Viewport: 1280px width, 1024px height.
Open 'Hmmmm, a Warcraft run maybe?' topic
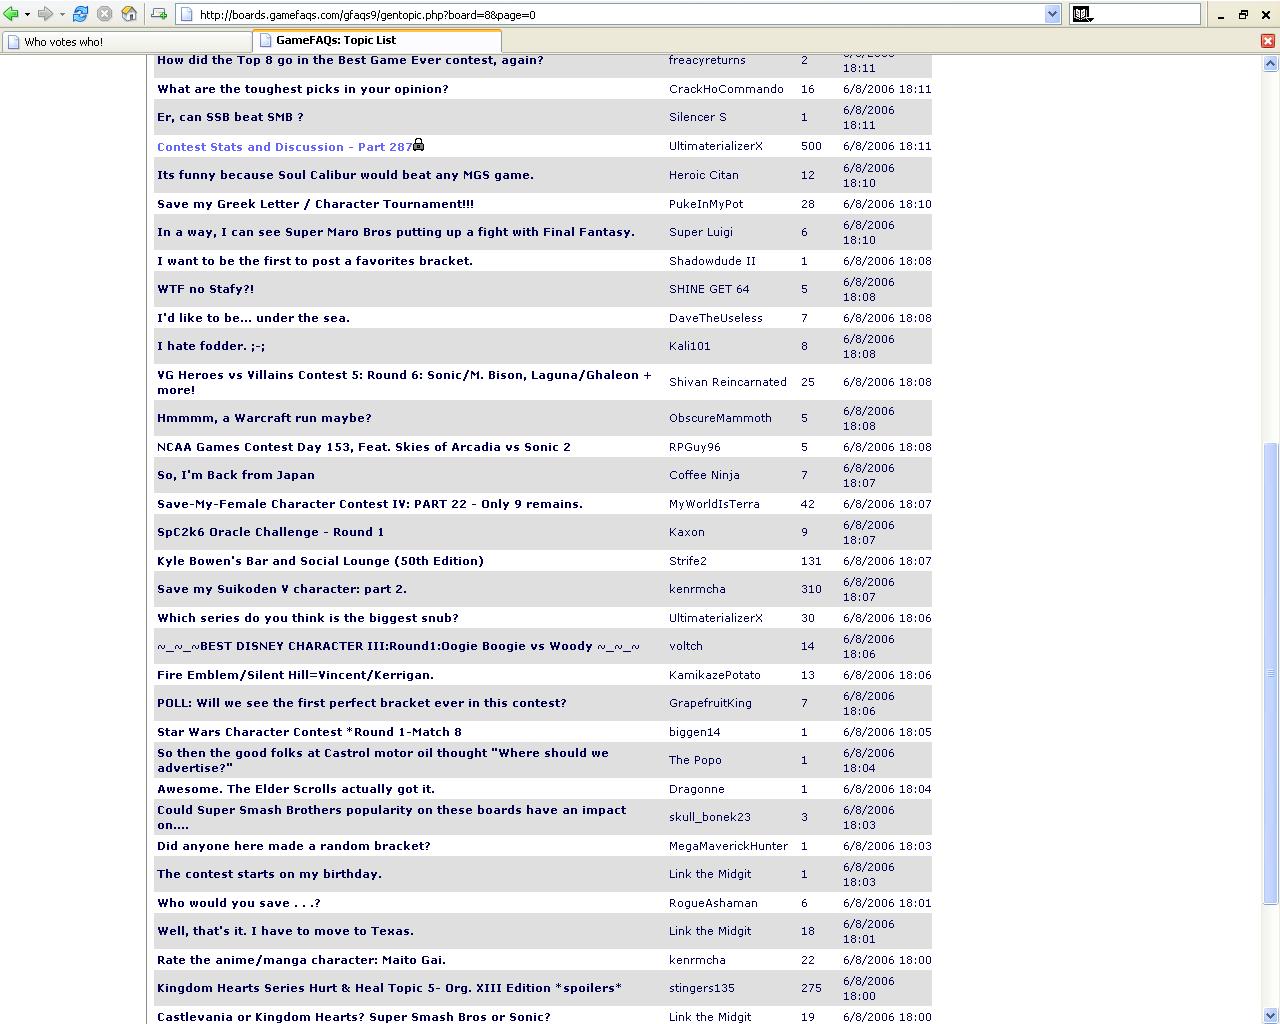click(264, 418)
